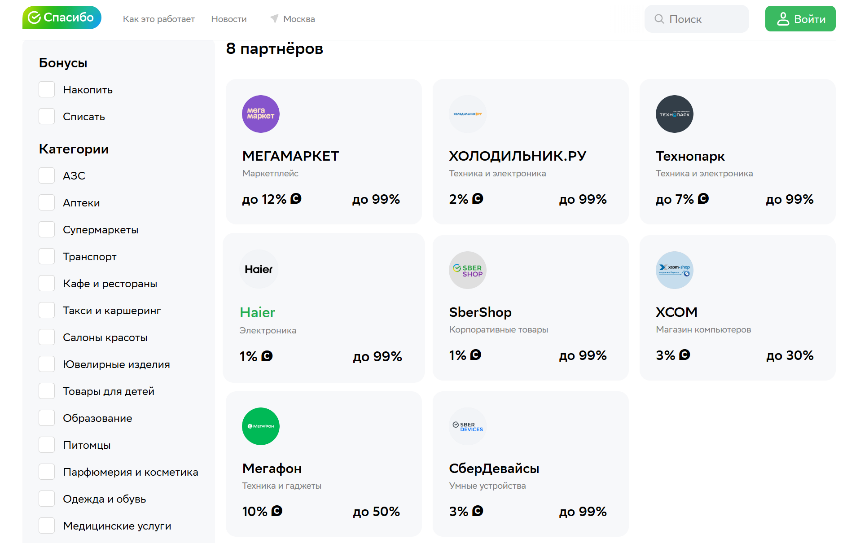Viewport: 860px width, 543px height.
Task: Click the Technopark dark round logo
Action: (674, 114)
